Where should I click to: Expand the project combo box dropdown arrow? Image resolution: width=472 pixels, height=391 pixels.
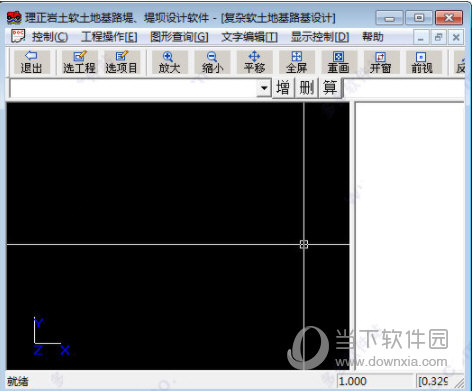pyautogui.click(x=264, y=88)
